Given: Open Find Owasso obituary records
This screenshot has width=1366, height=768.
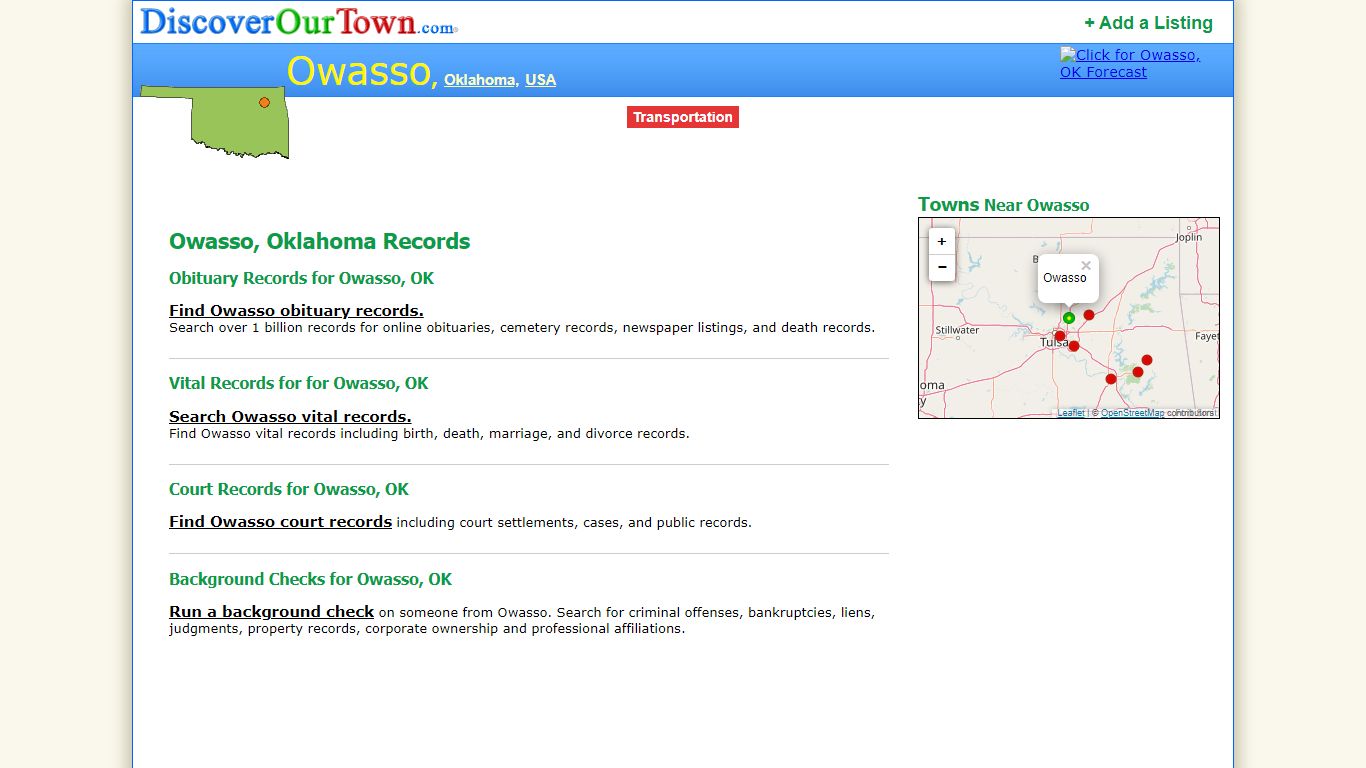Looking at the screenshot, I should (296, 310).
